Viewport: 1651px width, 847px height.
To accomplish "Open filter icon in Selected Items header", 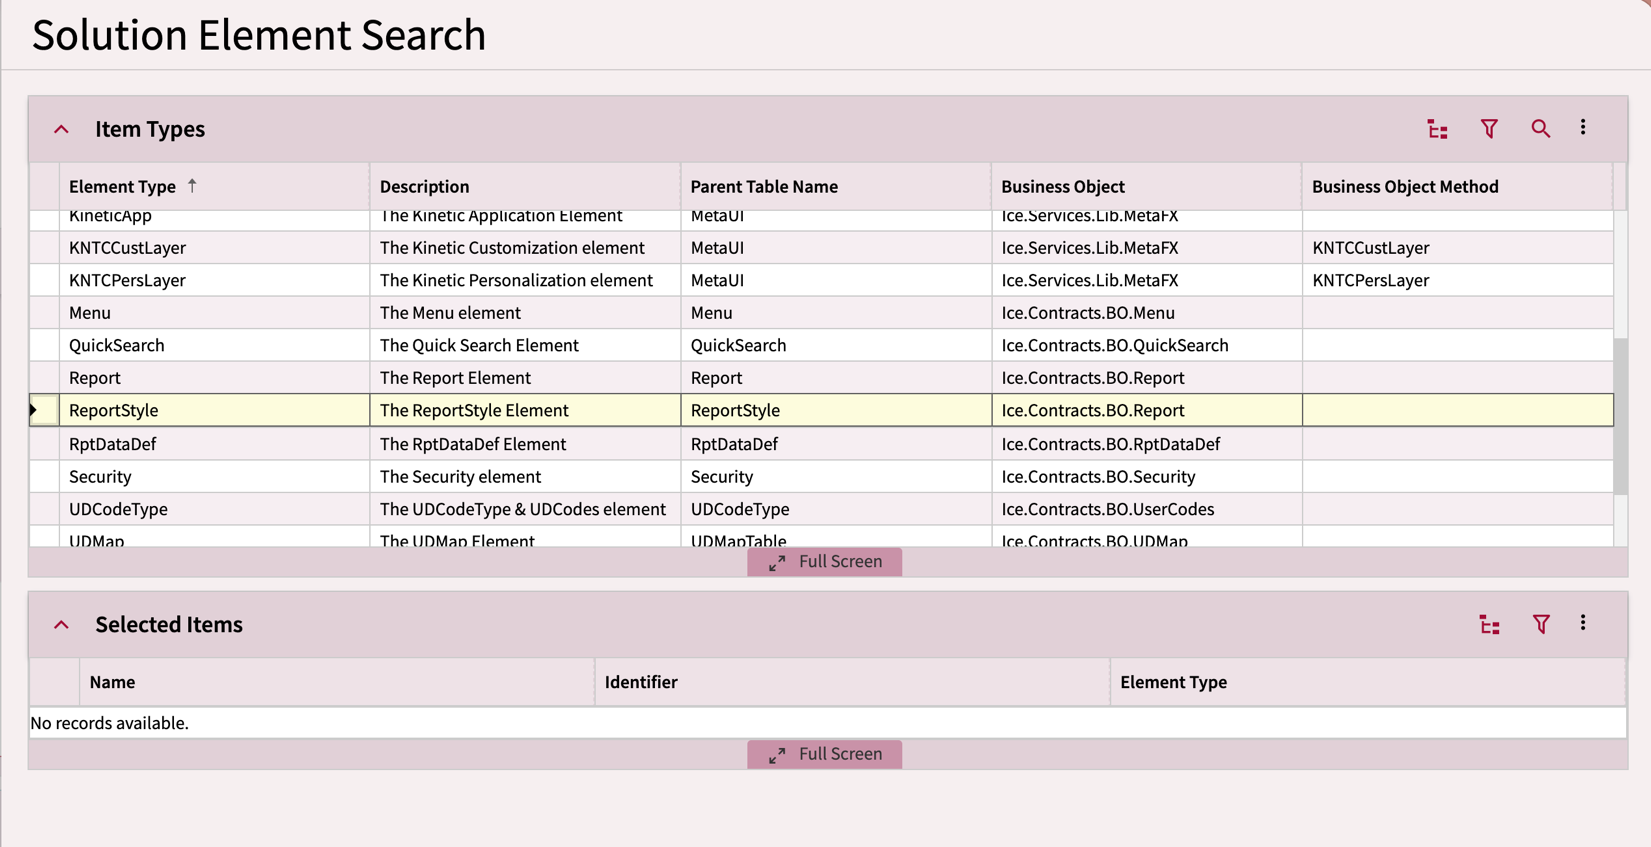I will 1541,625.
